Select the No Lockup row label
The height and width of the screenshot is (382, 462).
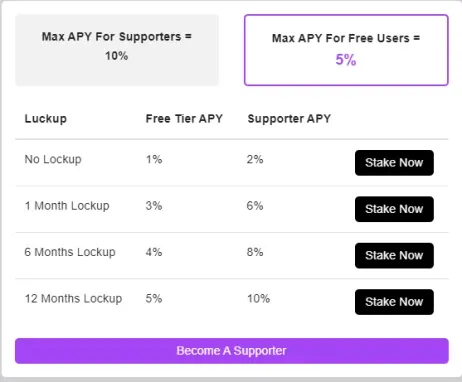(53, 159)
